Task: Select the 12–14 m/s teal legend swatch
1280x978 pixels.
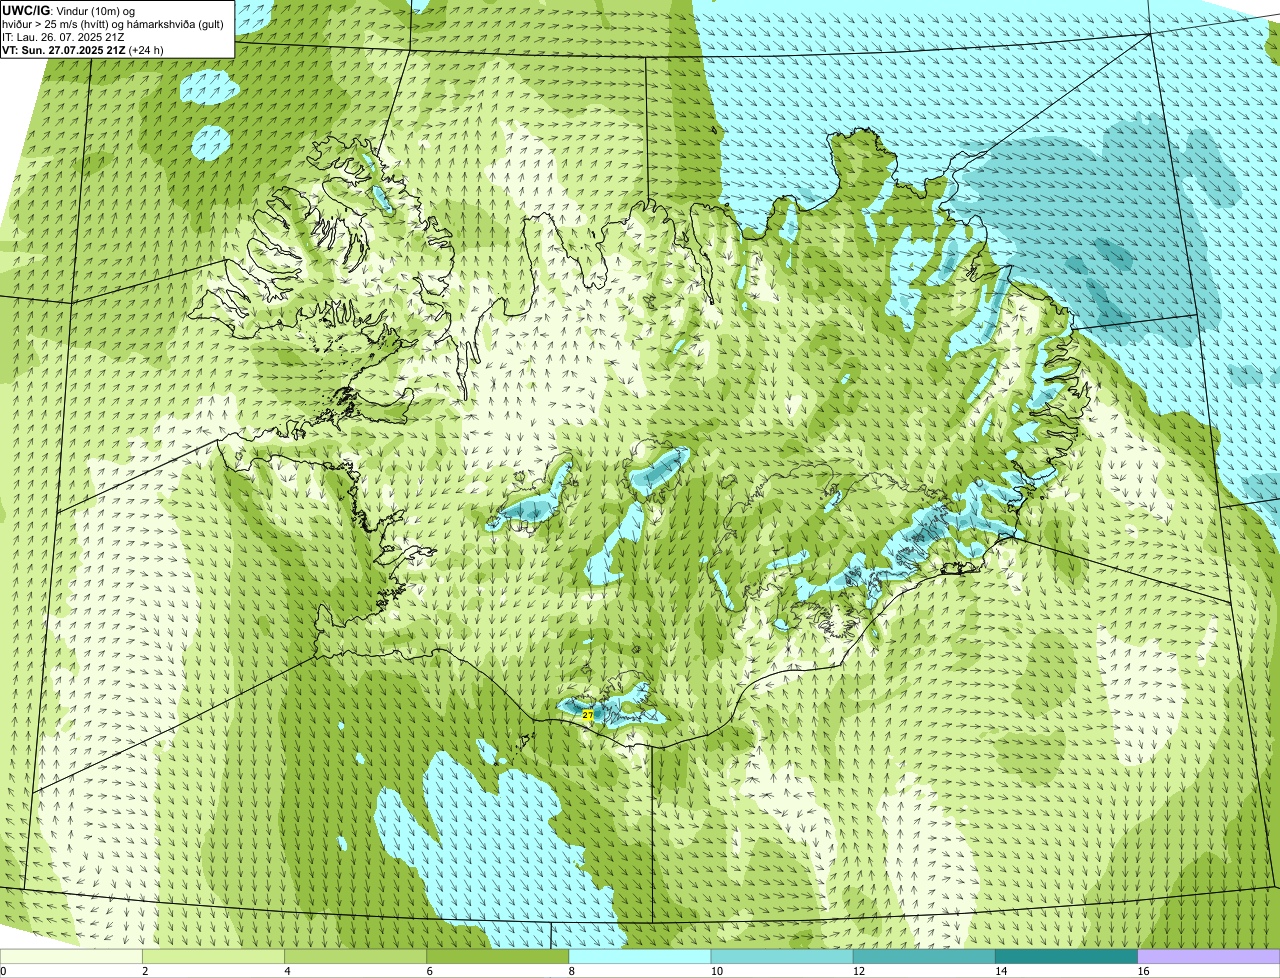Action: click(925, 957)
